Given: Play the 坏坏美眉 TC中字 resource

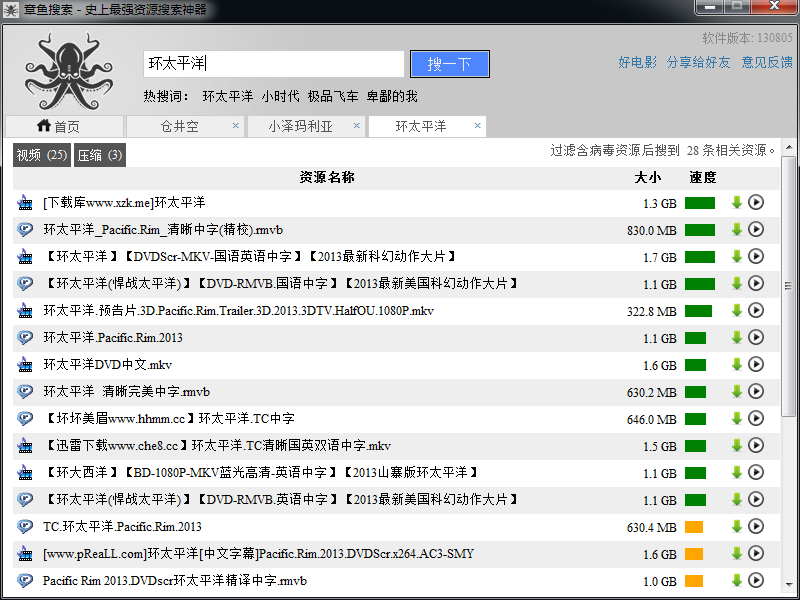Looking at the screenshot, I should [x=756, y=419].
